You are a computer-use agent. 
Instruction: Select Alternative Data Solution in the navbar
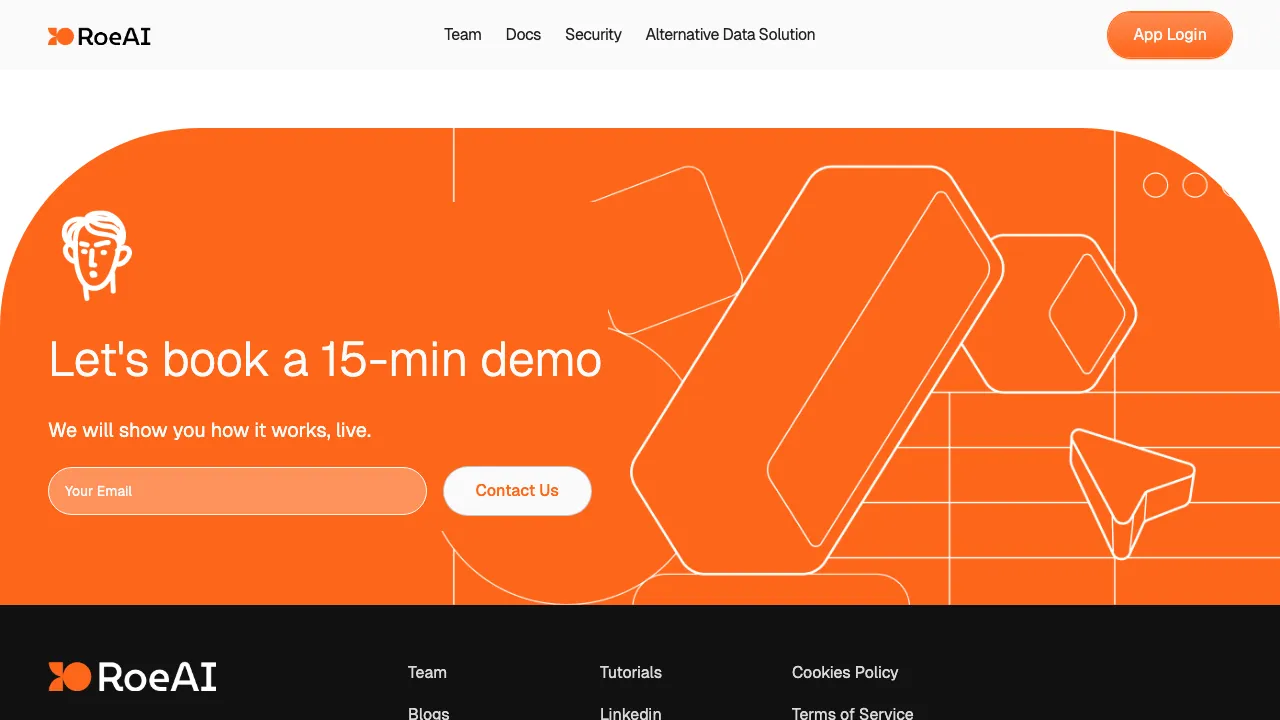point(730,35)
